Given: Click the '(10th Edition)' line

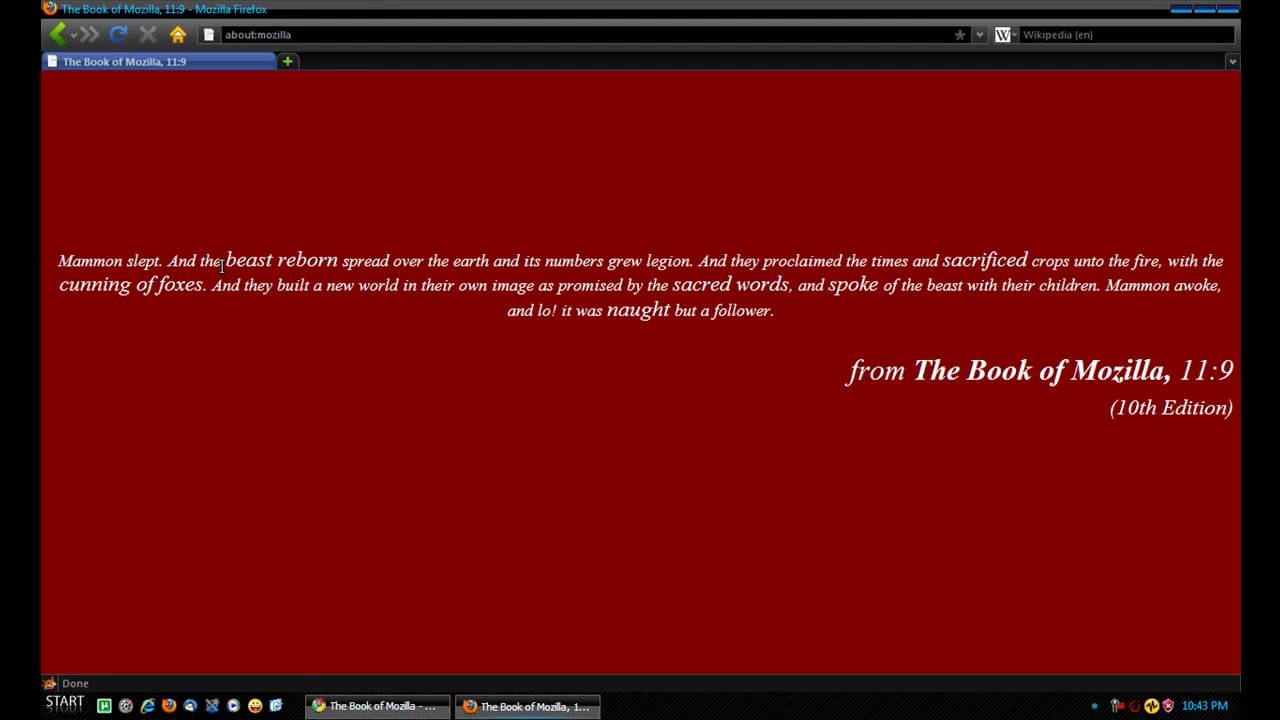Looking at the screenshot, I should (x=1171, y=407).
